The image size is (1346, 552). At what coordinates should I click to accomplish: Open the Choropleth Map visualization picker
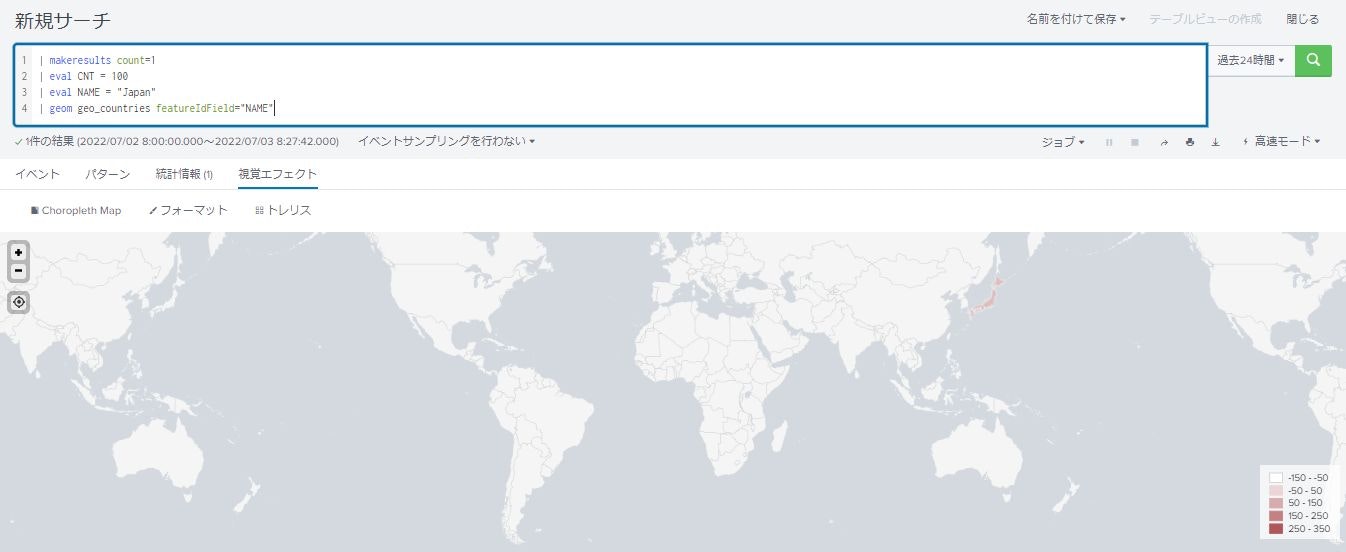[76, 211]
